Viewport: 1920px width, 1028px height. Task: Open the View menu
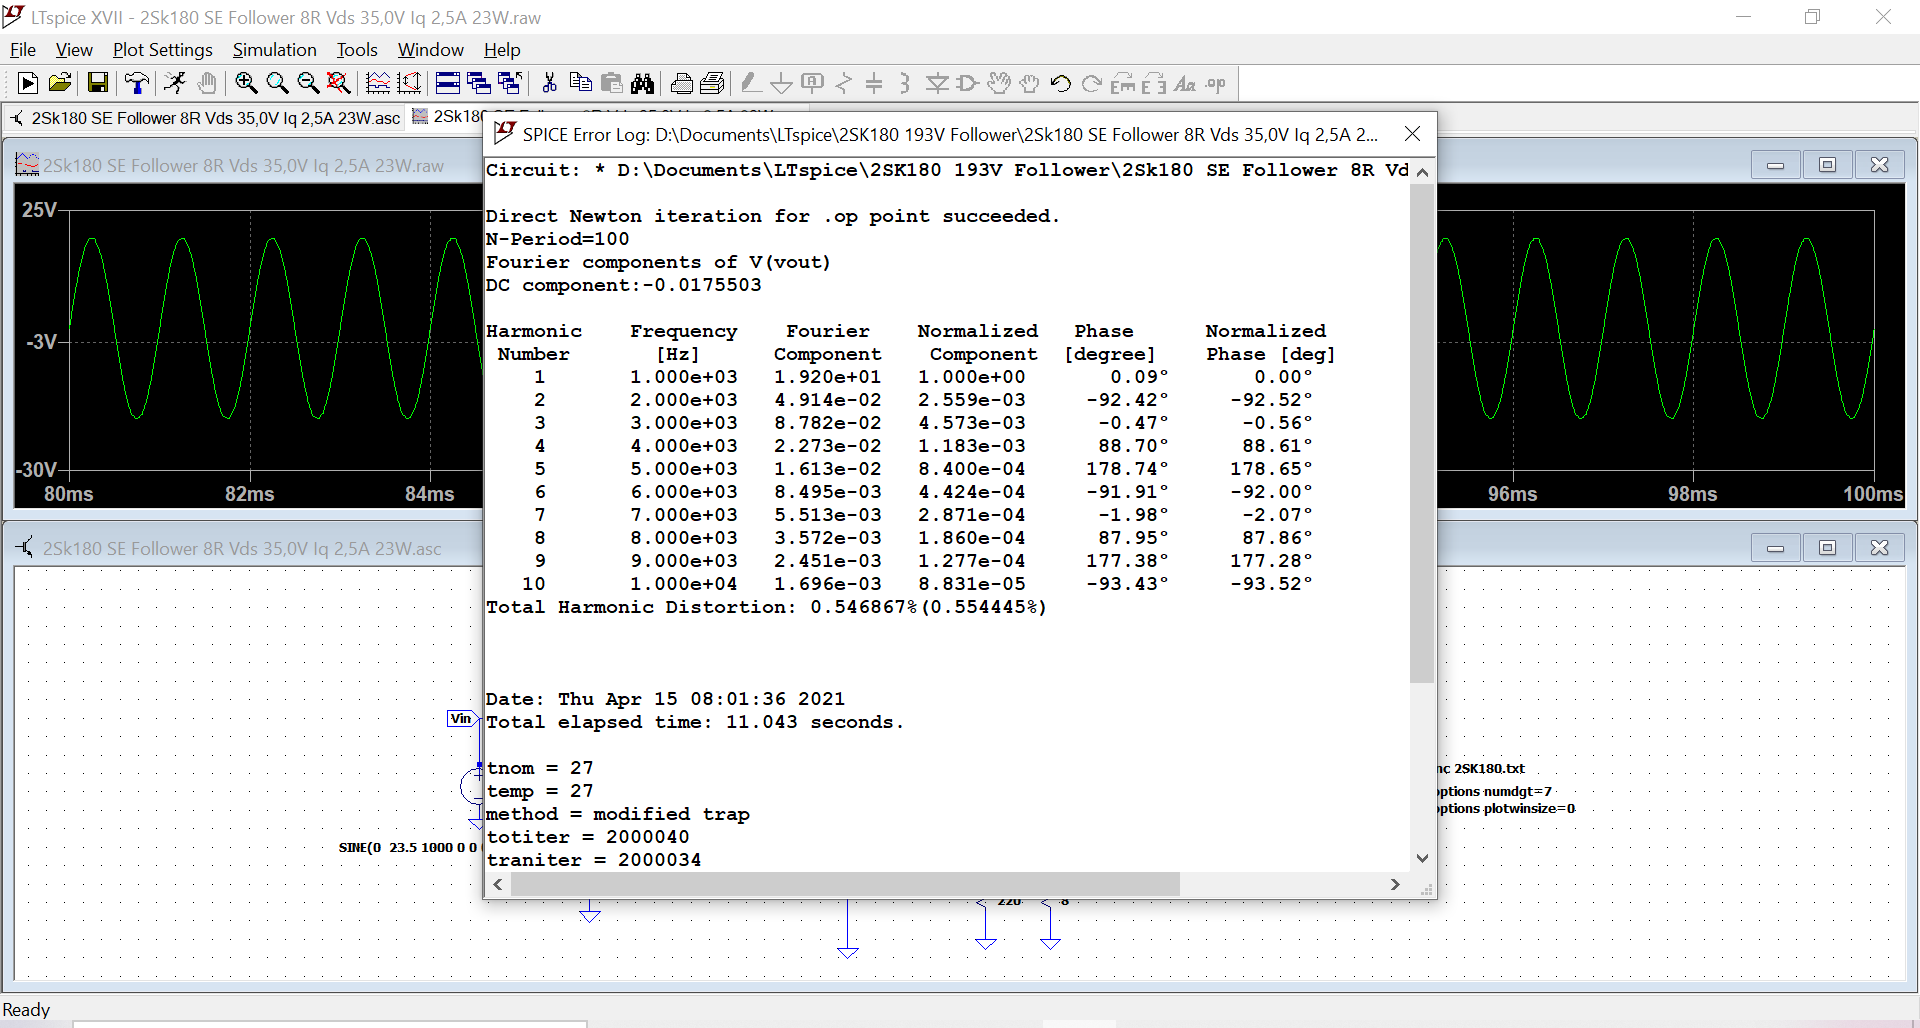click(74, 50)
